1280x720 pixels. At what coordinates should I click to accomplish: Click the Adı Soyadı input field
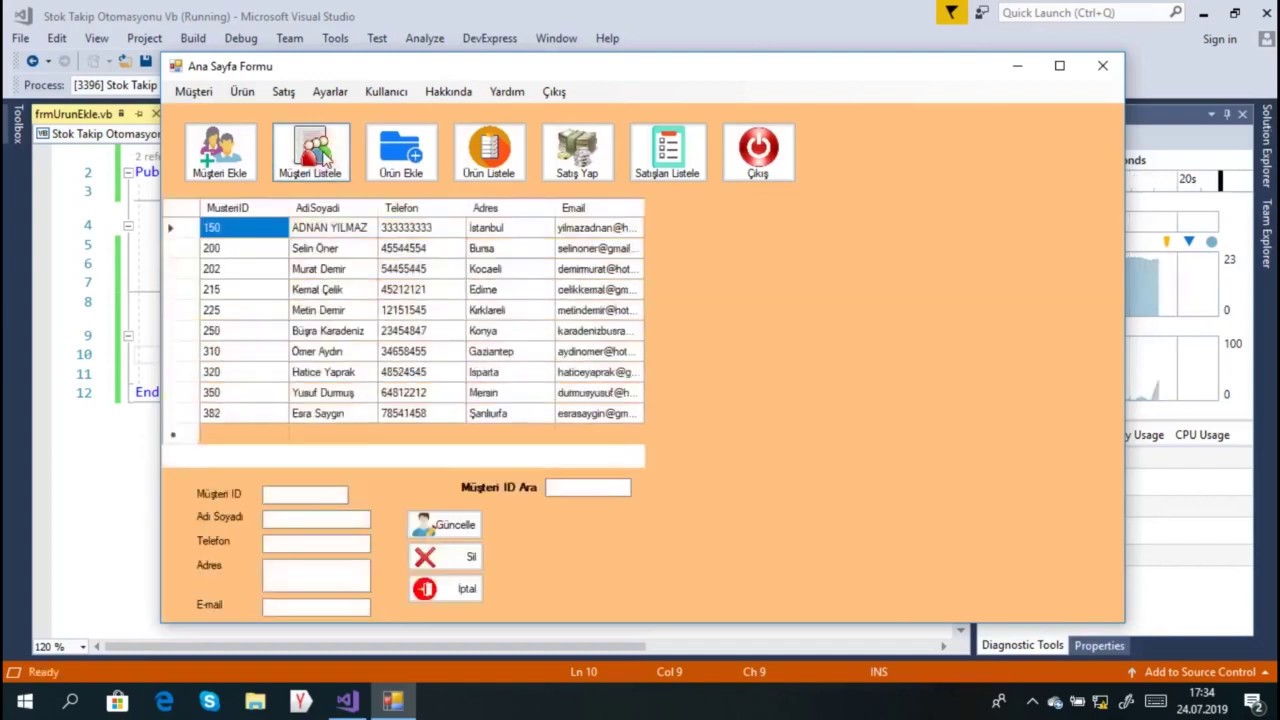click(316, 518)
